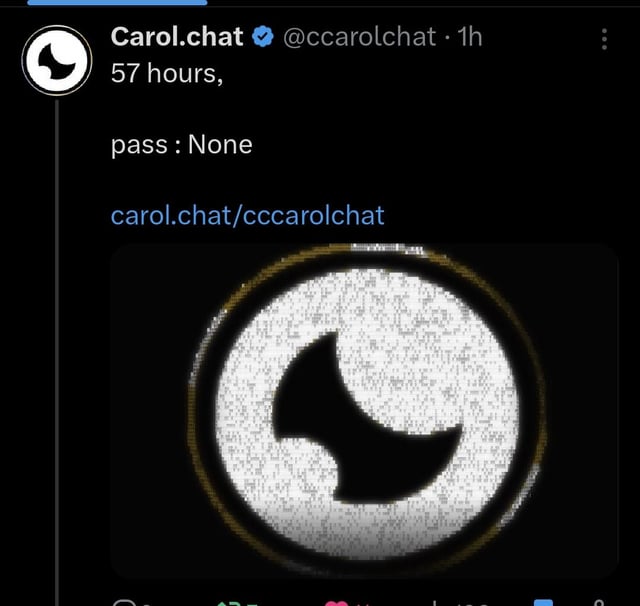640x606 pixels.
Task: Open the view count analytics icon
Action: pos(435,603)
